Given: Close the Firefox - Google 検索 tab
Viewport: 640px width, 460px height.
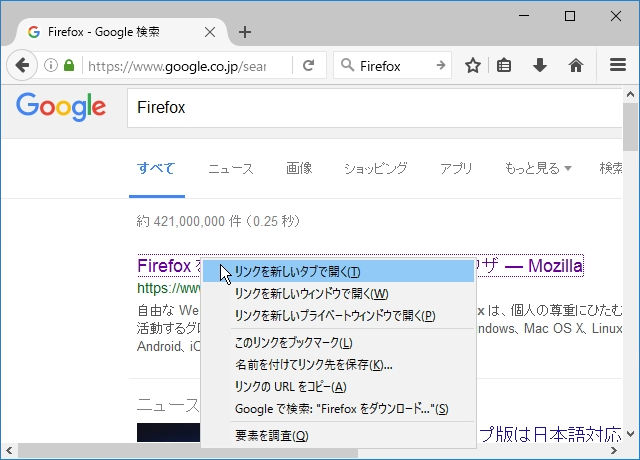Looking at the screenshot, I should tap(210, 32).
